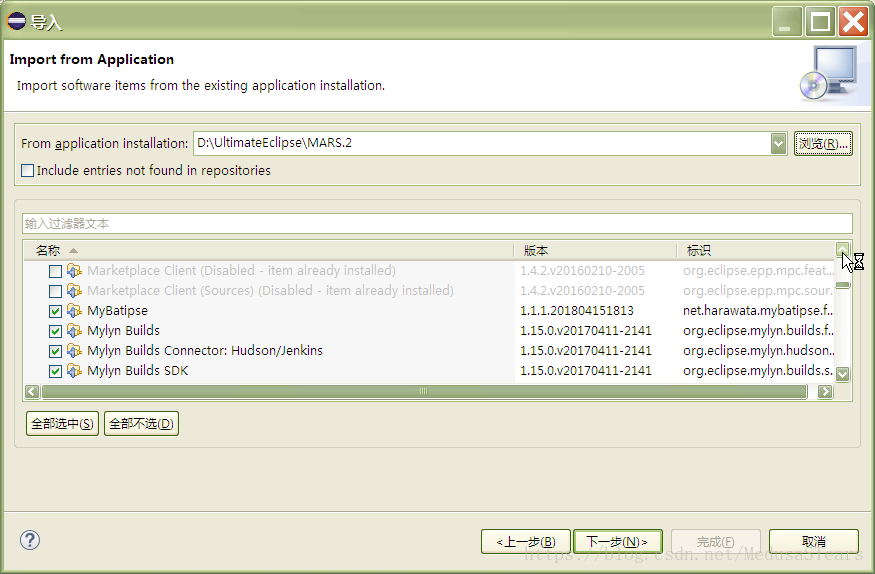
Task: Check the Marketplace Client (Sources) checkbox
Action: (55, 291)
